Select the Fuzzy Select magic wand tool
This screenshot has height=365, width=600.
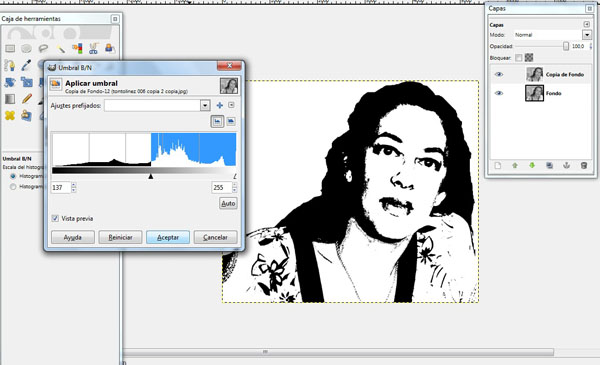[60, 48]
